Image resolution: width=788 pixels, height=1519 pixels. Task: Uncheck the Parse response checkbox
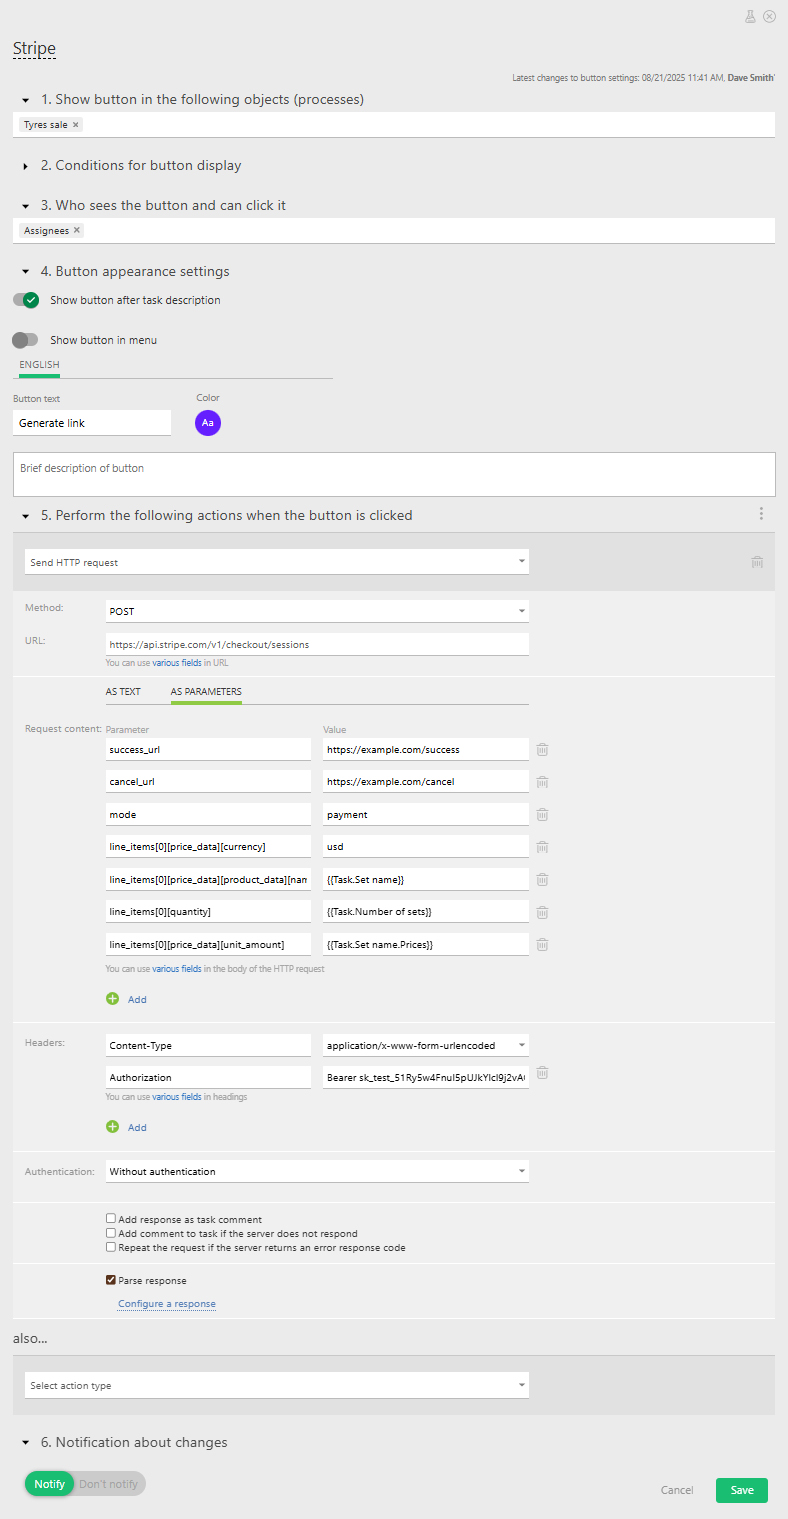coord(111,1280)
